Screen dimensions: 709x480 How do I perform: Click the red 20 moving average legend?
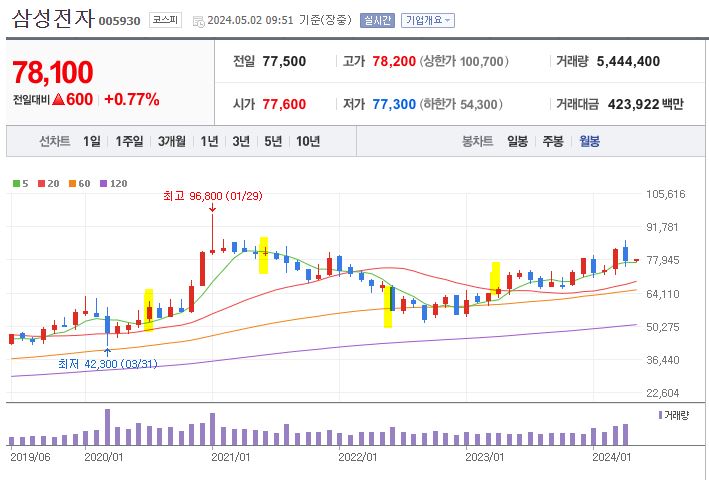tap(49, 184)
